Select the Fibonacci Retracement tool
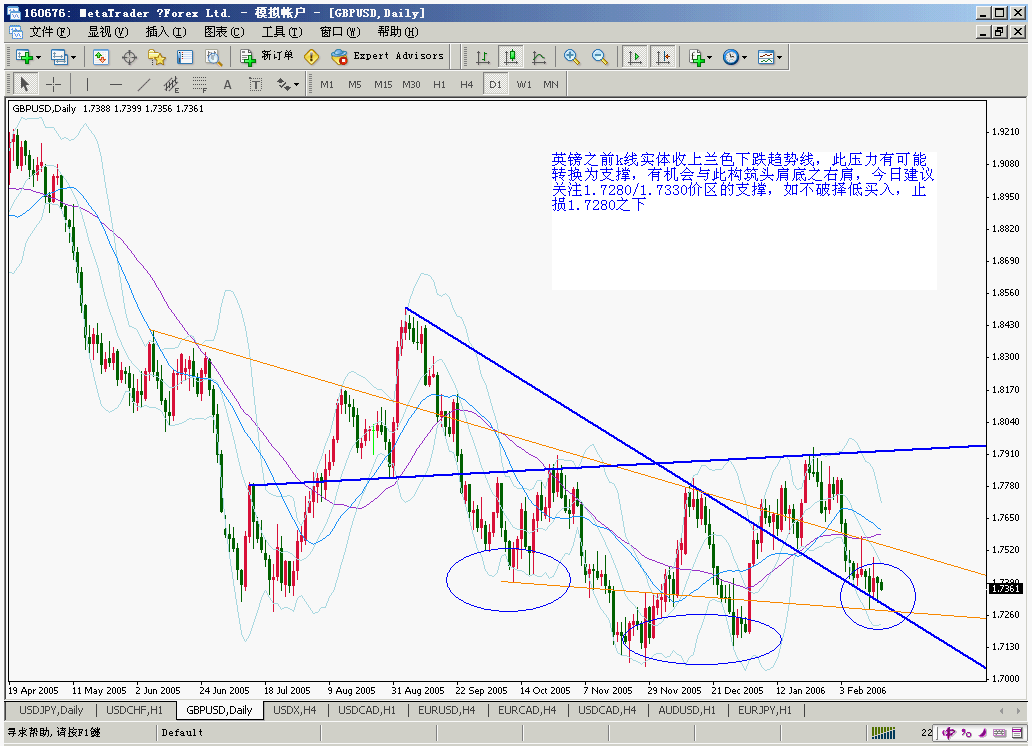The width and height of the screenshot is (1032, 746). [x=199, y=84]
